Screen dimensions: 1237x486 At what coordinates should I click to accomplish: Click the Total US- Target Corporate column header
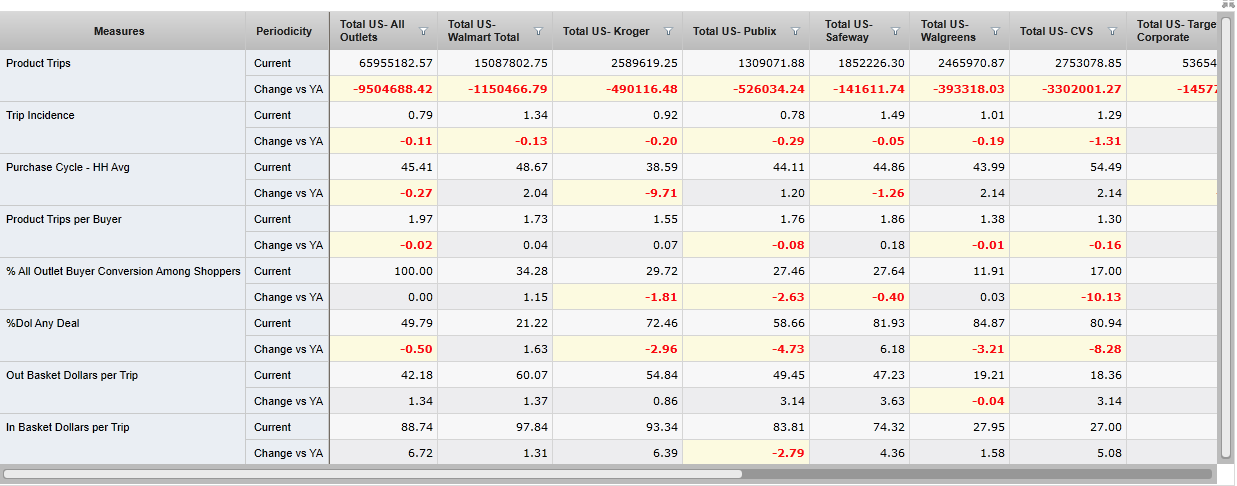click(x=1175, y=31)
